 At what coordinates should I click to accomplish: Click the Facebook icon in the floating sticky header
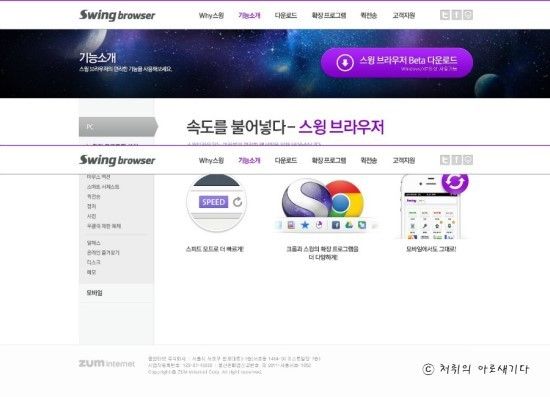(456, 160)
